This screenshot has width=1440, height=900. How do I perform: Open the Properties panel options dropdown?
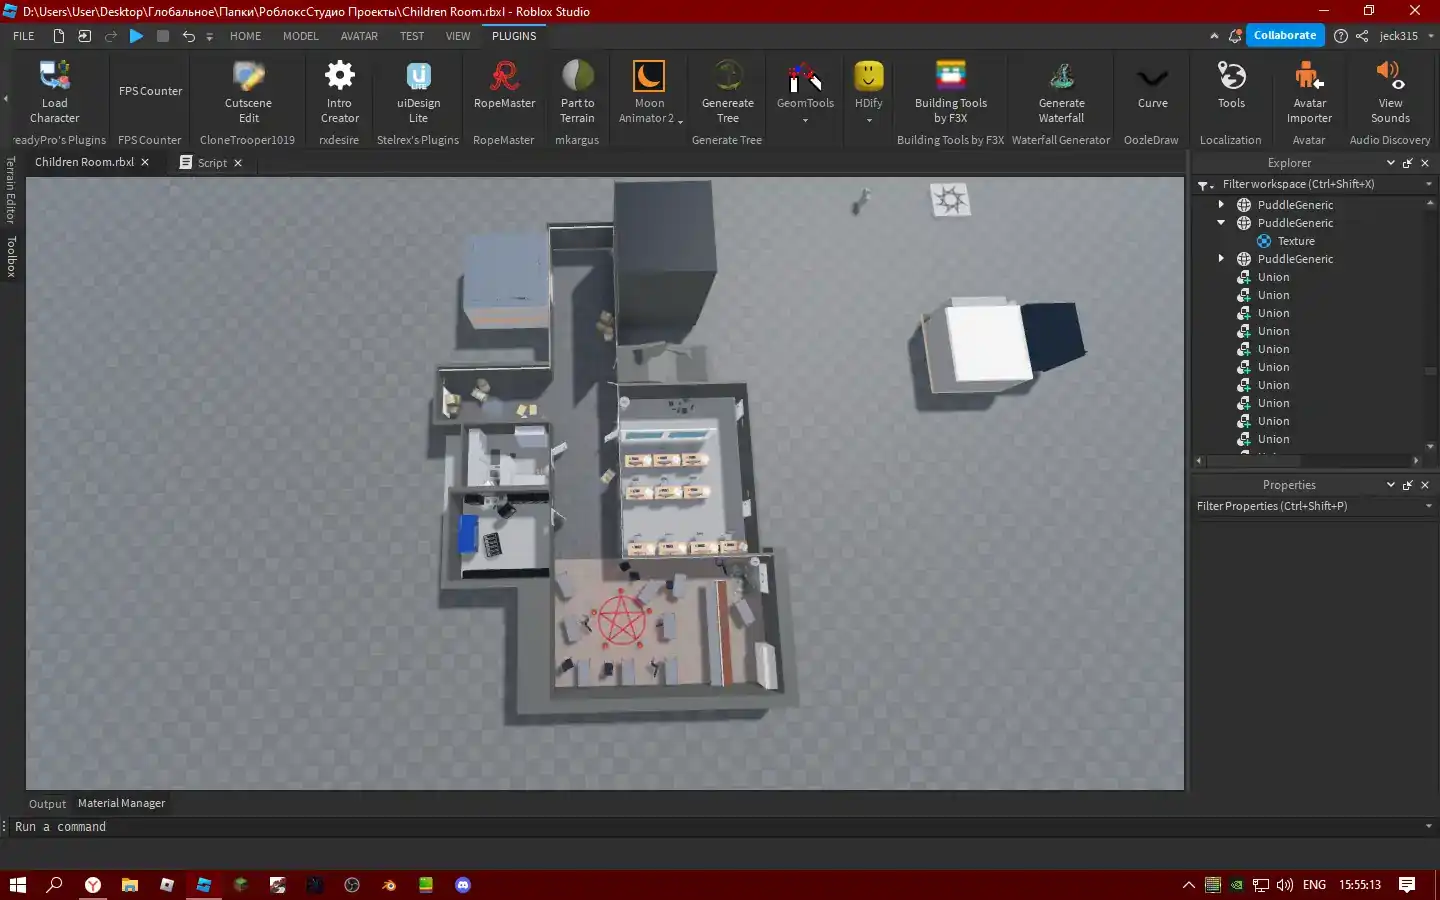click(x=1390, y=485)
